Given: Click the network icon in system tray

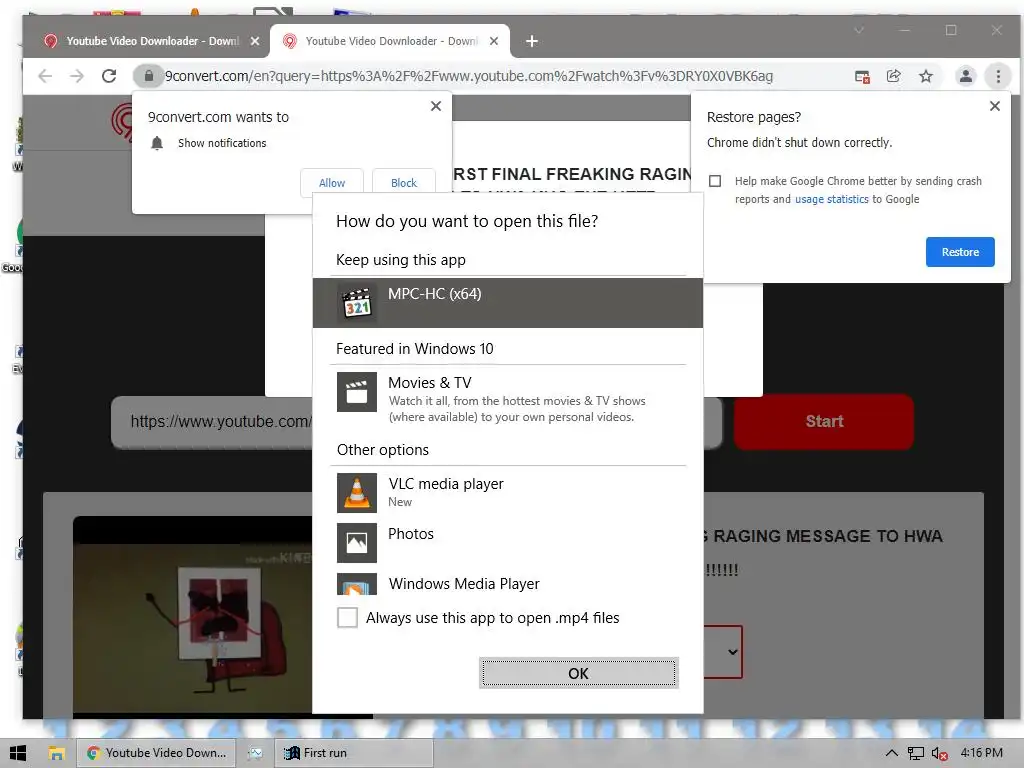Looking at the screenshot, I should [916, 753].
